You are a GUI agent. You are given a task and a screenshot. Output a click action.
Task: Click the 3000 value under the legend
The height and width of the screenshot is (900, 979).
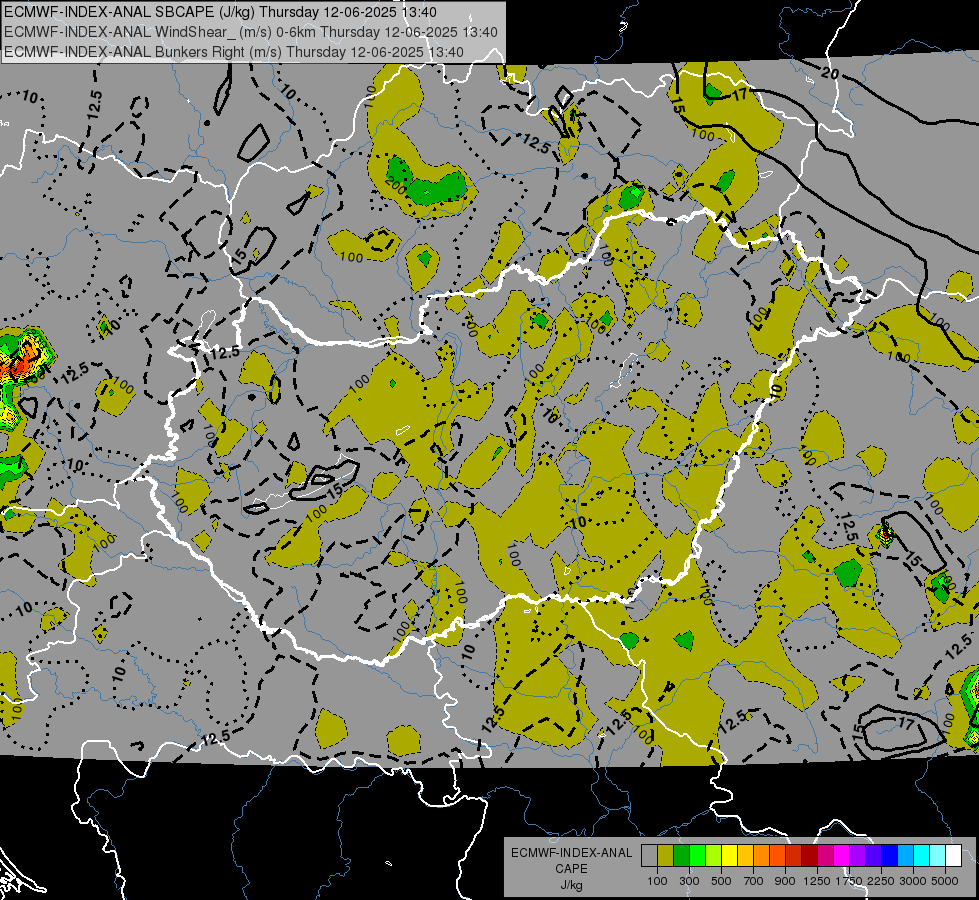pos(913,881)
